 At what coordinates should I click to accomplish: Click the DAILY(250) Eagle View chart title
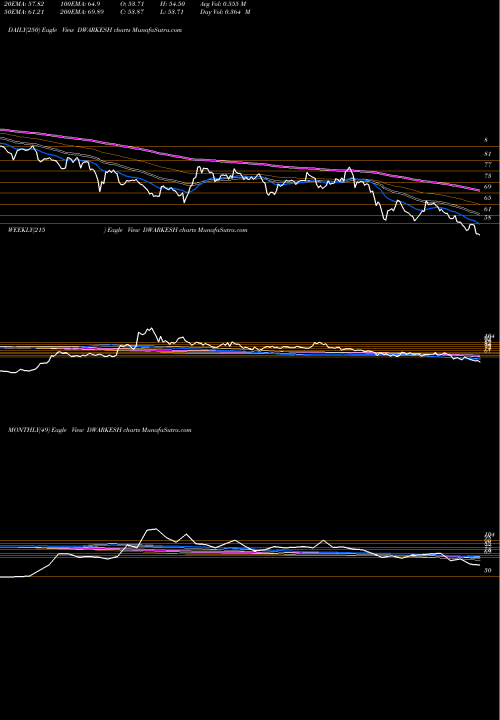95,30
